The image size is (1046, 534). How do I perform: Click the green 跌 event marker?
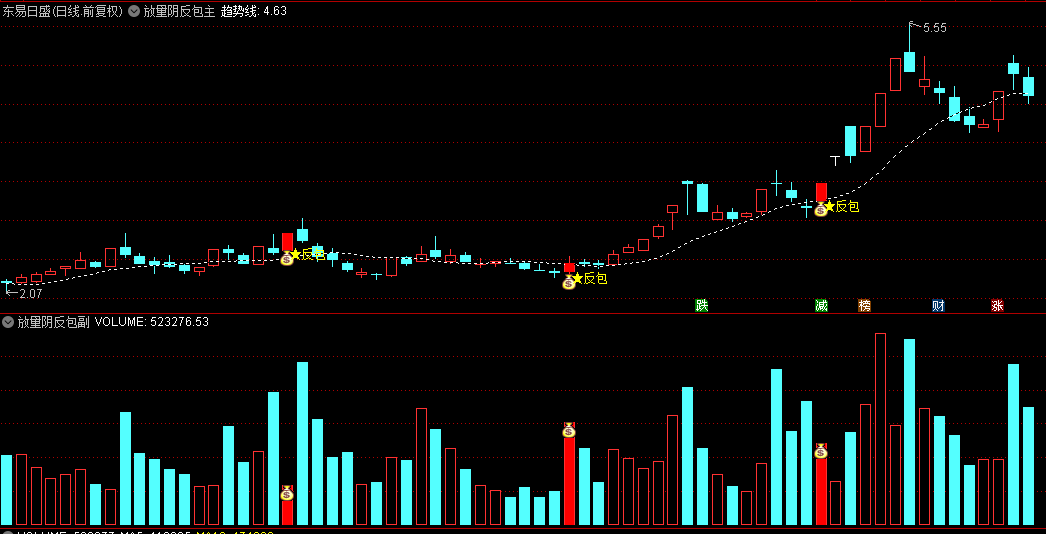tap(701, 306)
